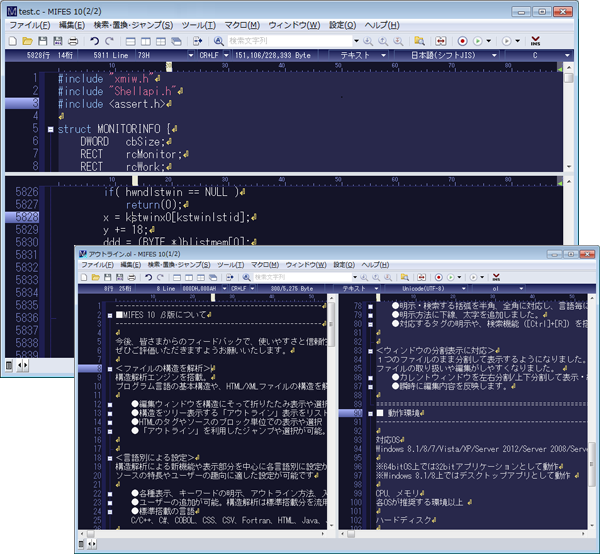The width and height of the screenshot is (600, 554).
Task: Click the Redo arrow in test.c toolbar
Action: coord(109,41)
